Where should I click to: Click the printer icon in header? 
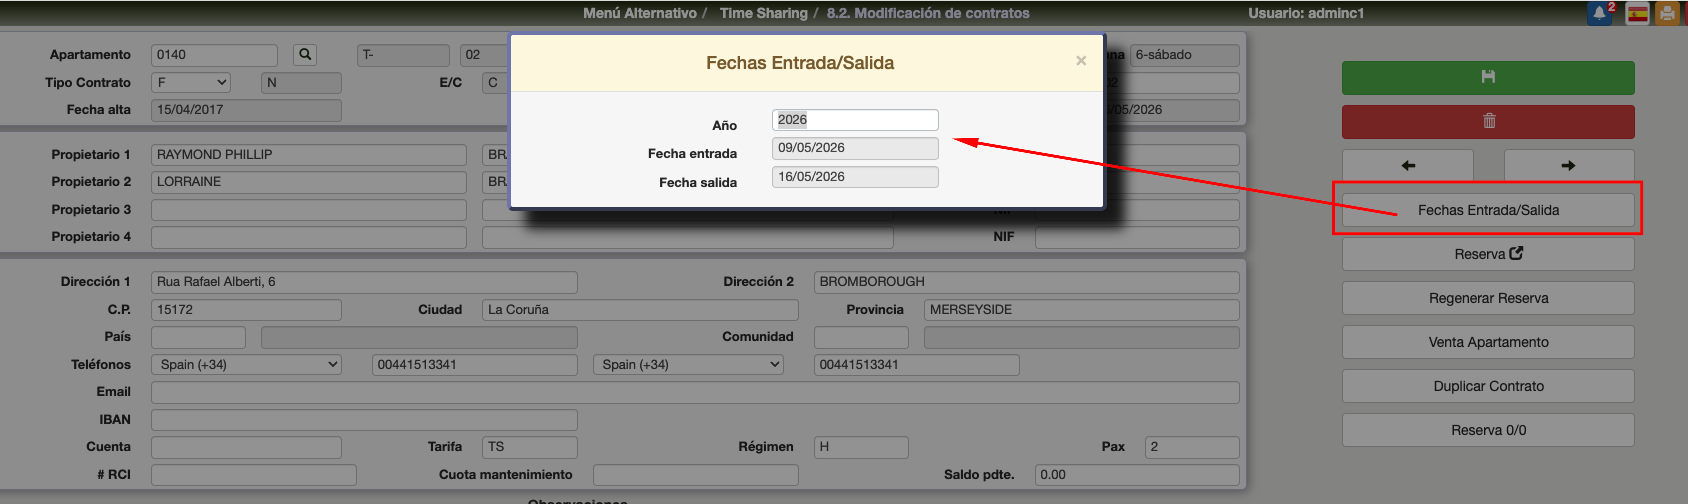click(1666, 14)
